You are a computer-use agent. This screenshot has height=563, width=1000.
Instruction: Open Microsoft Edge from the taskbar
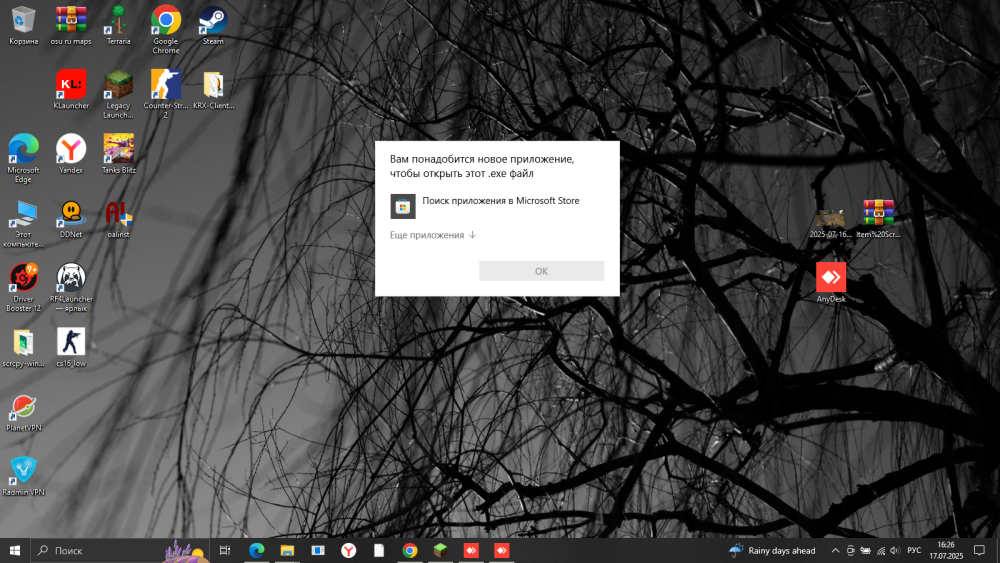click(x=256, y=550)
